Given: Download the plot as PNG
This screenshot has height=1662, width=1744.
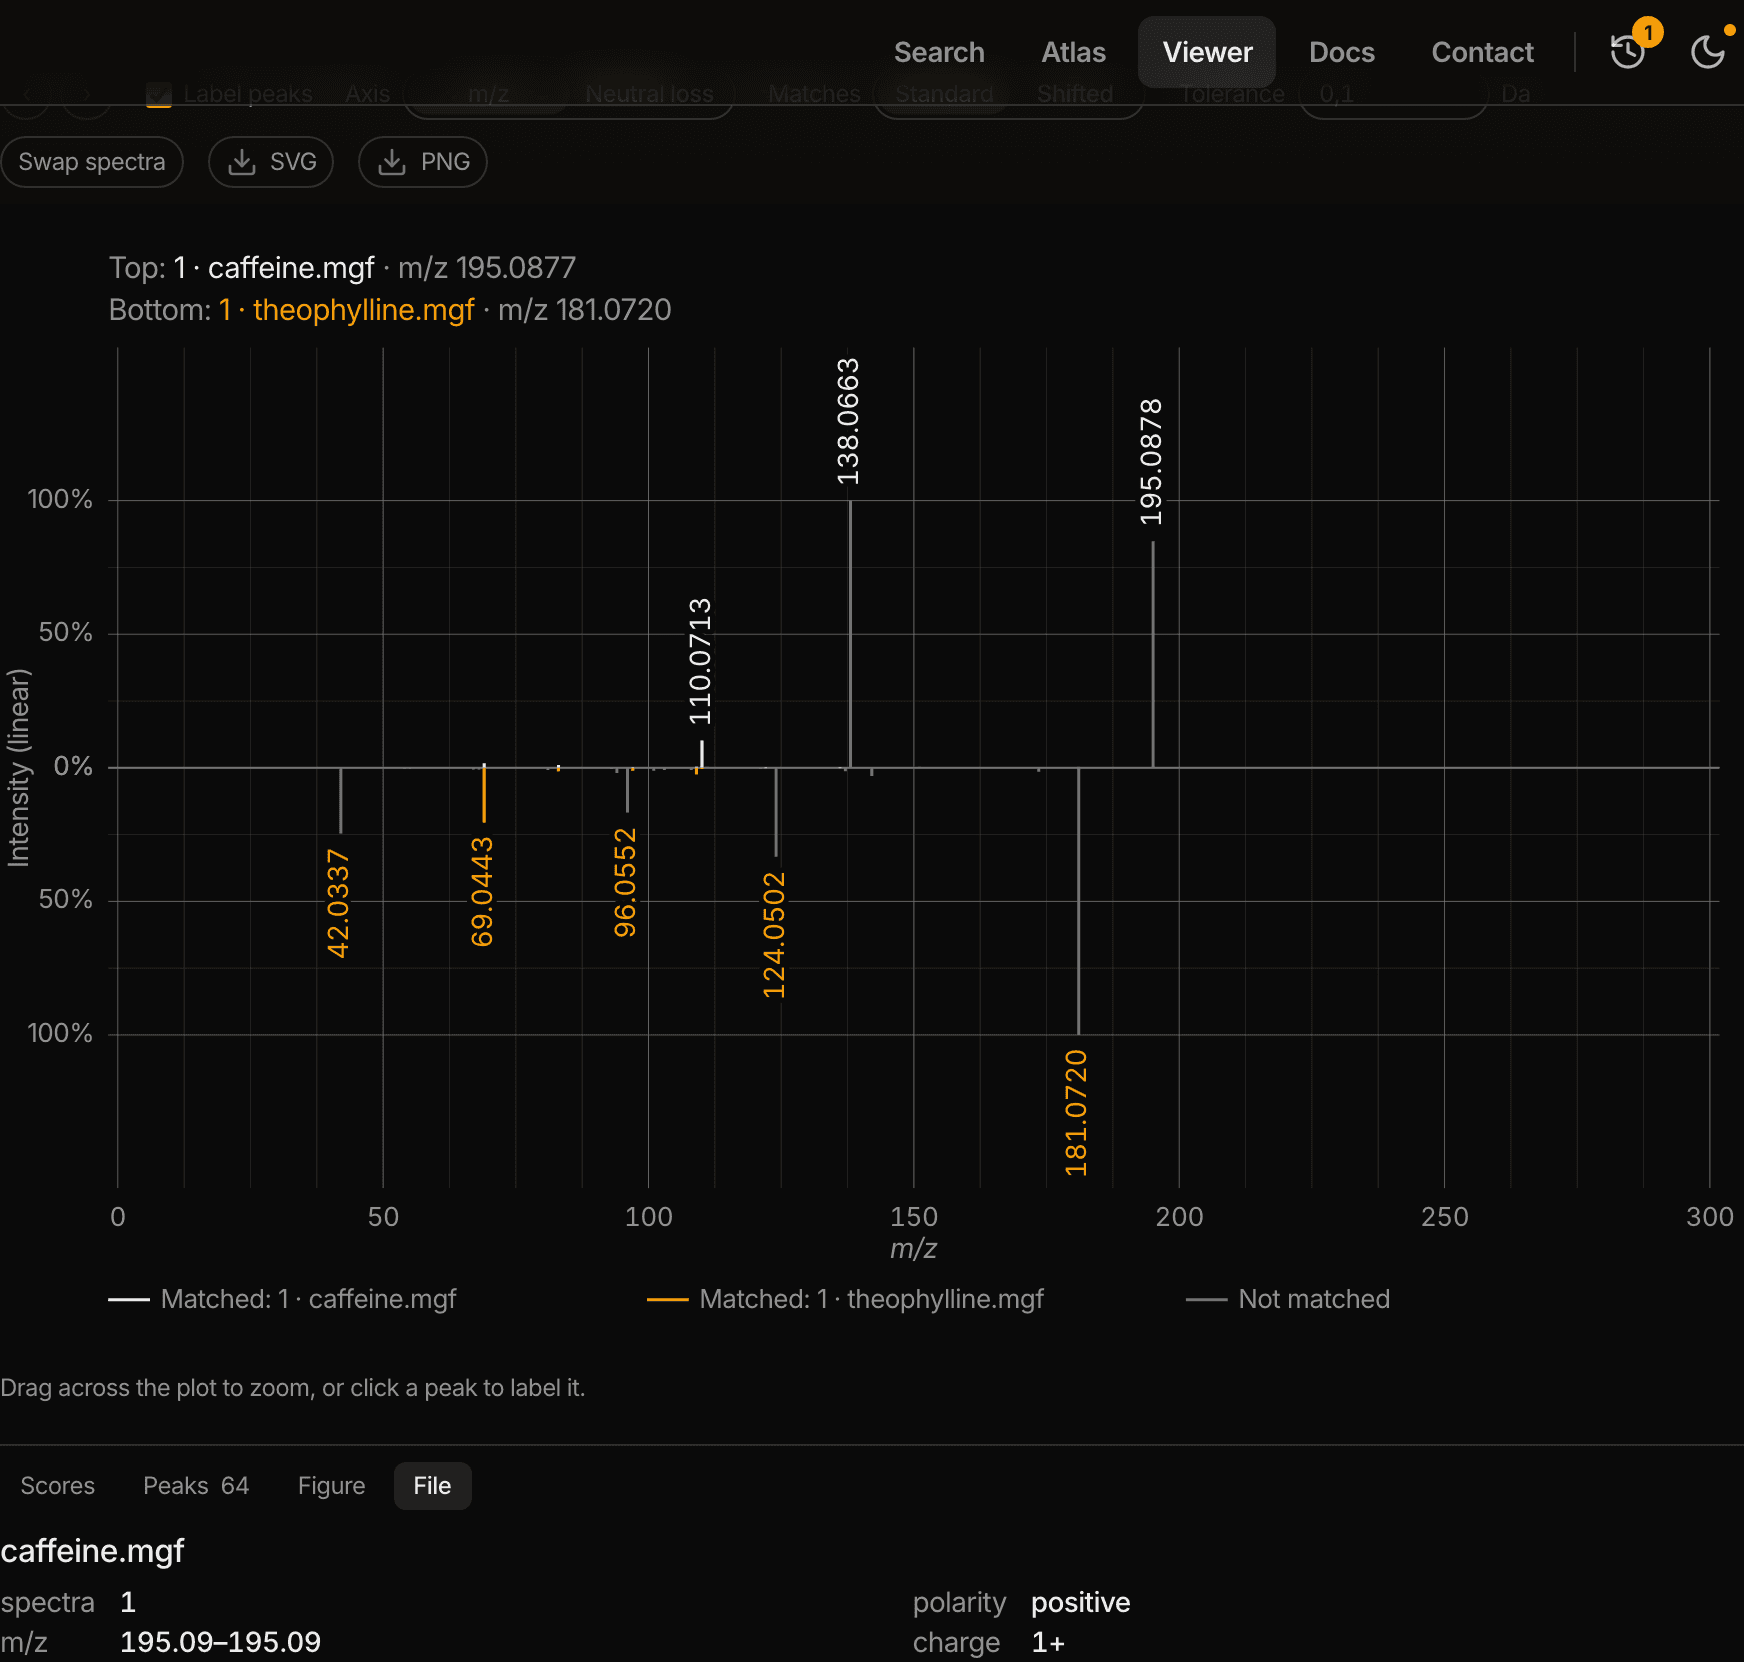Looking at the screenshot, I should coord(423,162).
